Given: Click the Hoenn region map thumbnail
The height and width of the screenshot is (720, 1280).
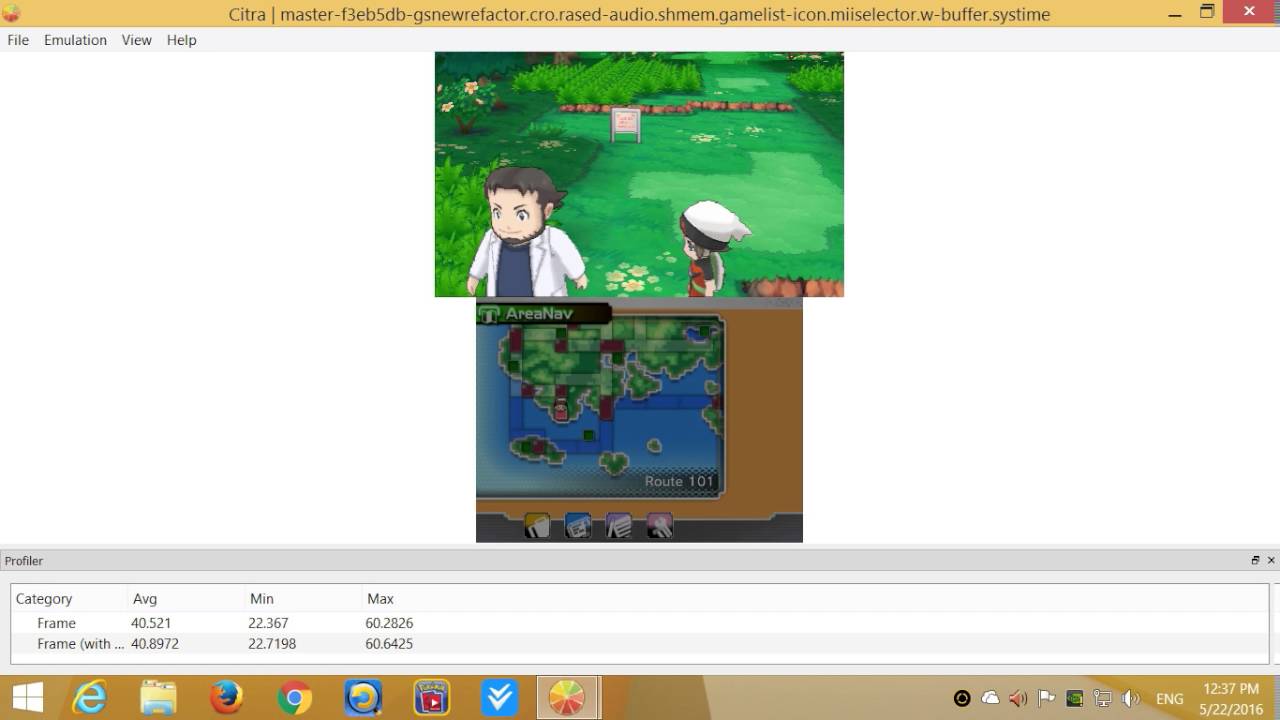Looking at the screenshot, I should click(x=599, y=407).
